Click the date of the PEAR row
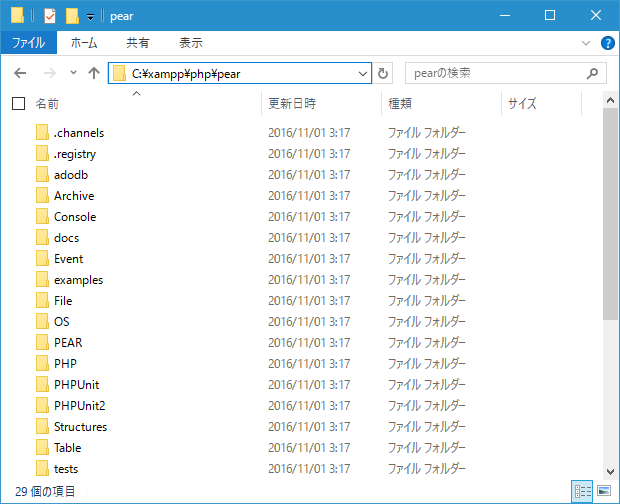 coord(309,342)
